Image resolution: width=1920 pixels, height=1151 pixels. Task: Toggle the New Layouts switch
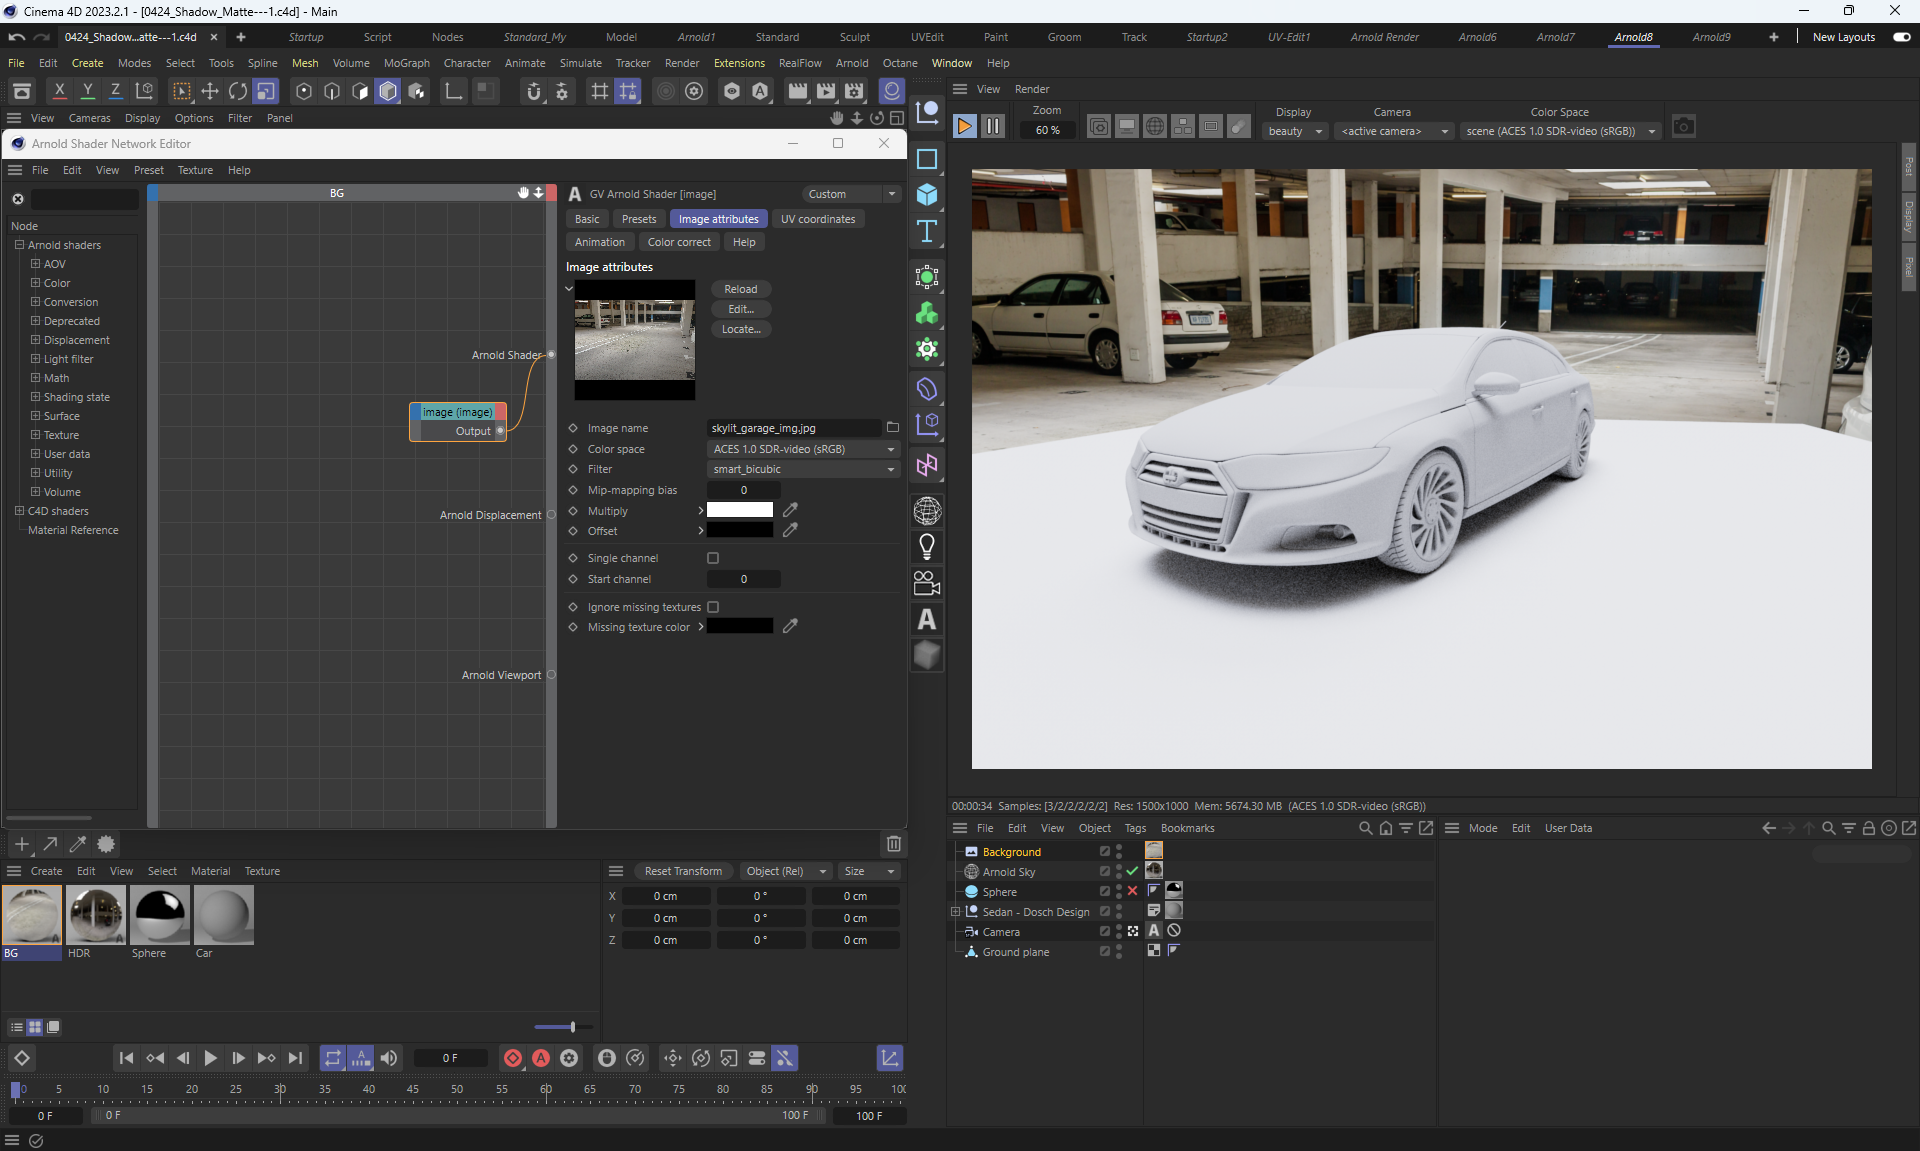pyautogui.click(x=1901, y=37)
